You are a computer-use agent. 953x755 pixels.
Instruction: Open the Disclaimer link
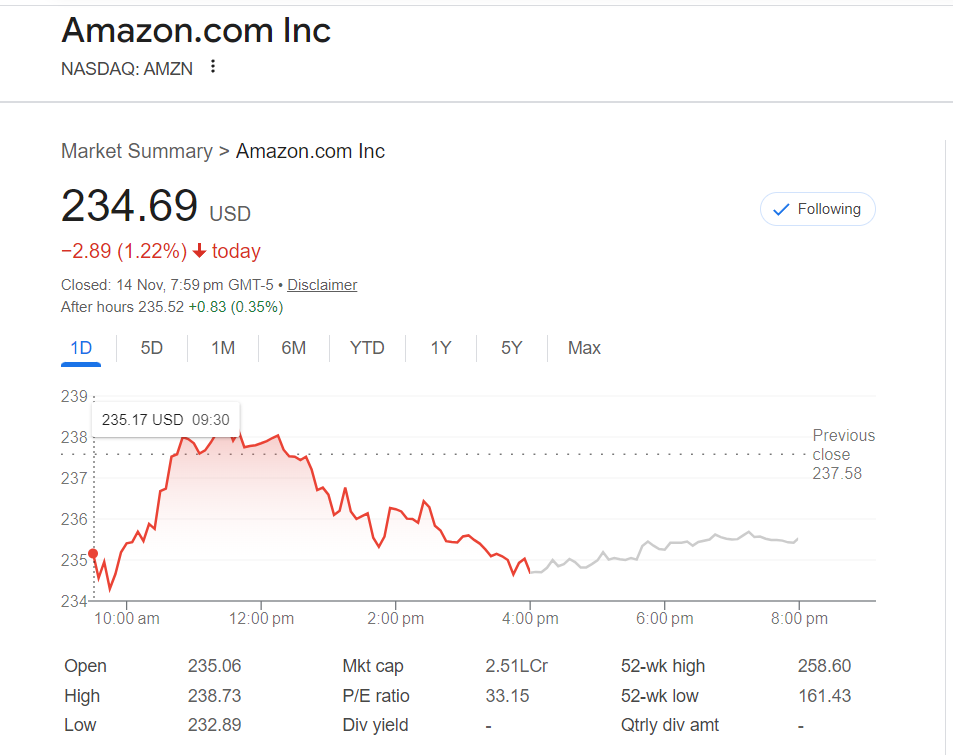322,285
